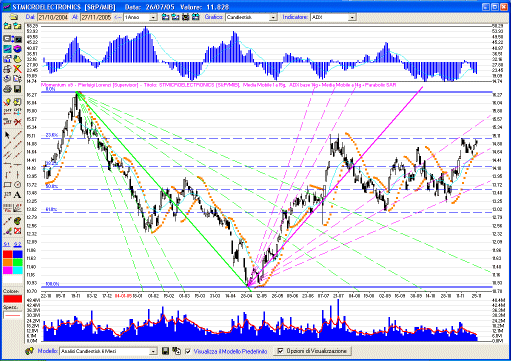The width and height of the screenshot is (511, 361).
Task: Click the '123' numbering tool icon
Action: tap(7, 195)
